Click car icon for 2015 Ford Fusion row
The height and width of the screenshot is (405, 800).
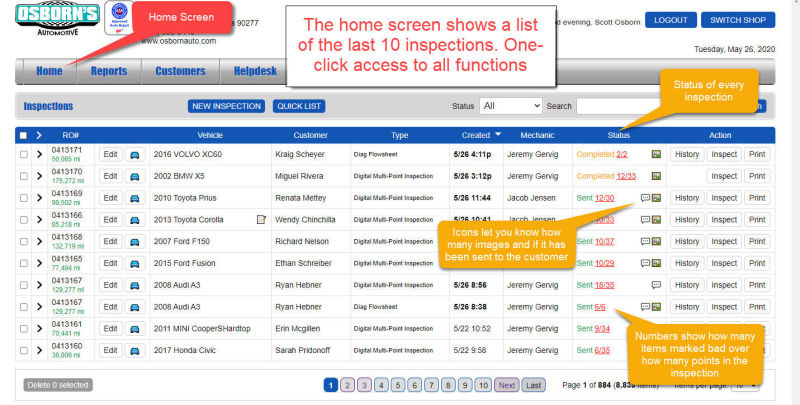(x=135, y=264)
